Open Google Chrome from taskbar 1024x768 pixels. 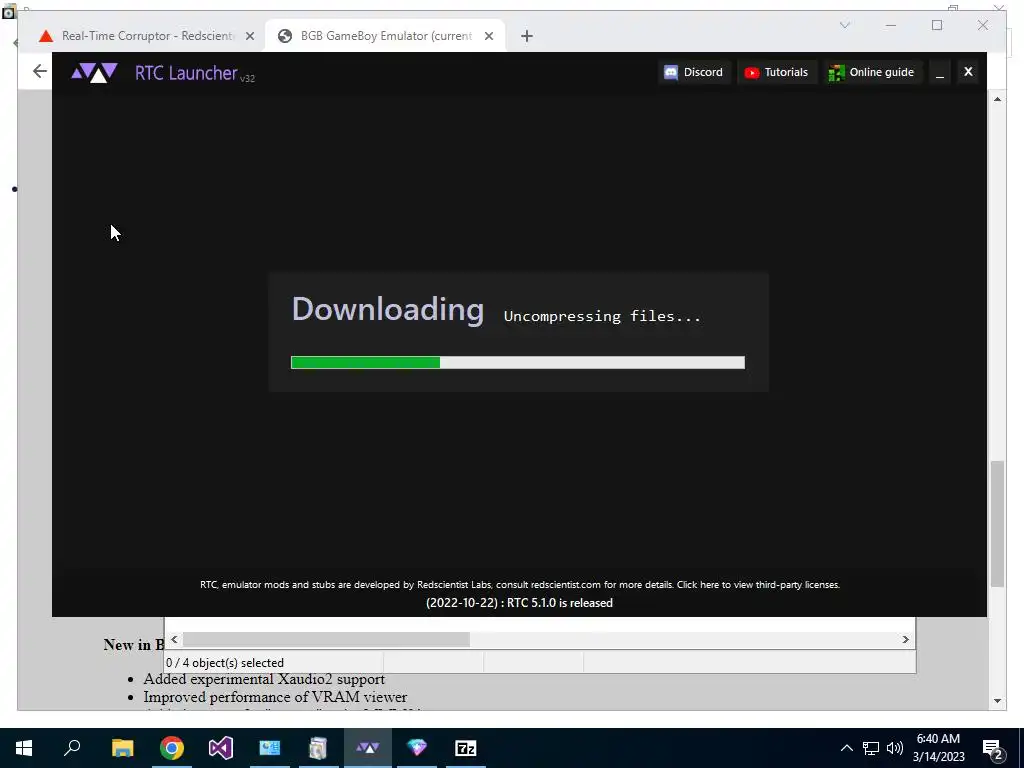click(172, 748)
